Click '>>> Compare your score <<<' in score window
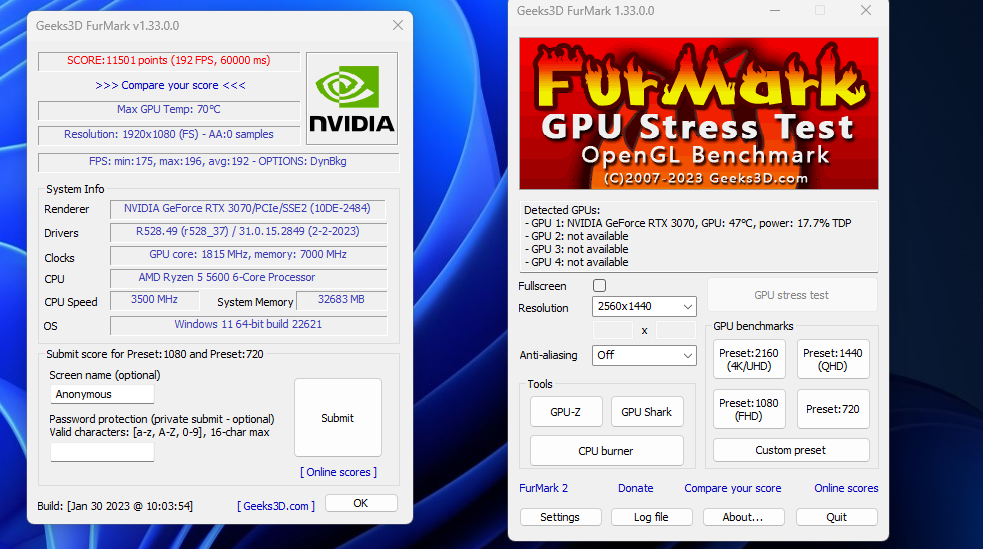 click(x=170, y=85)
